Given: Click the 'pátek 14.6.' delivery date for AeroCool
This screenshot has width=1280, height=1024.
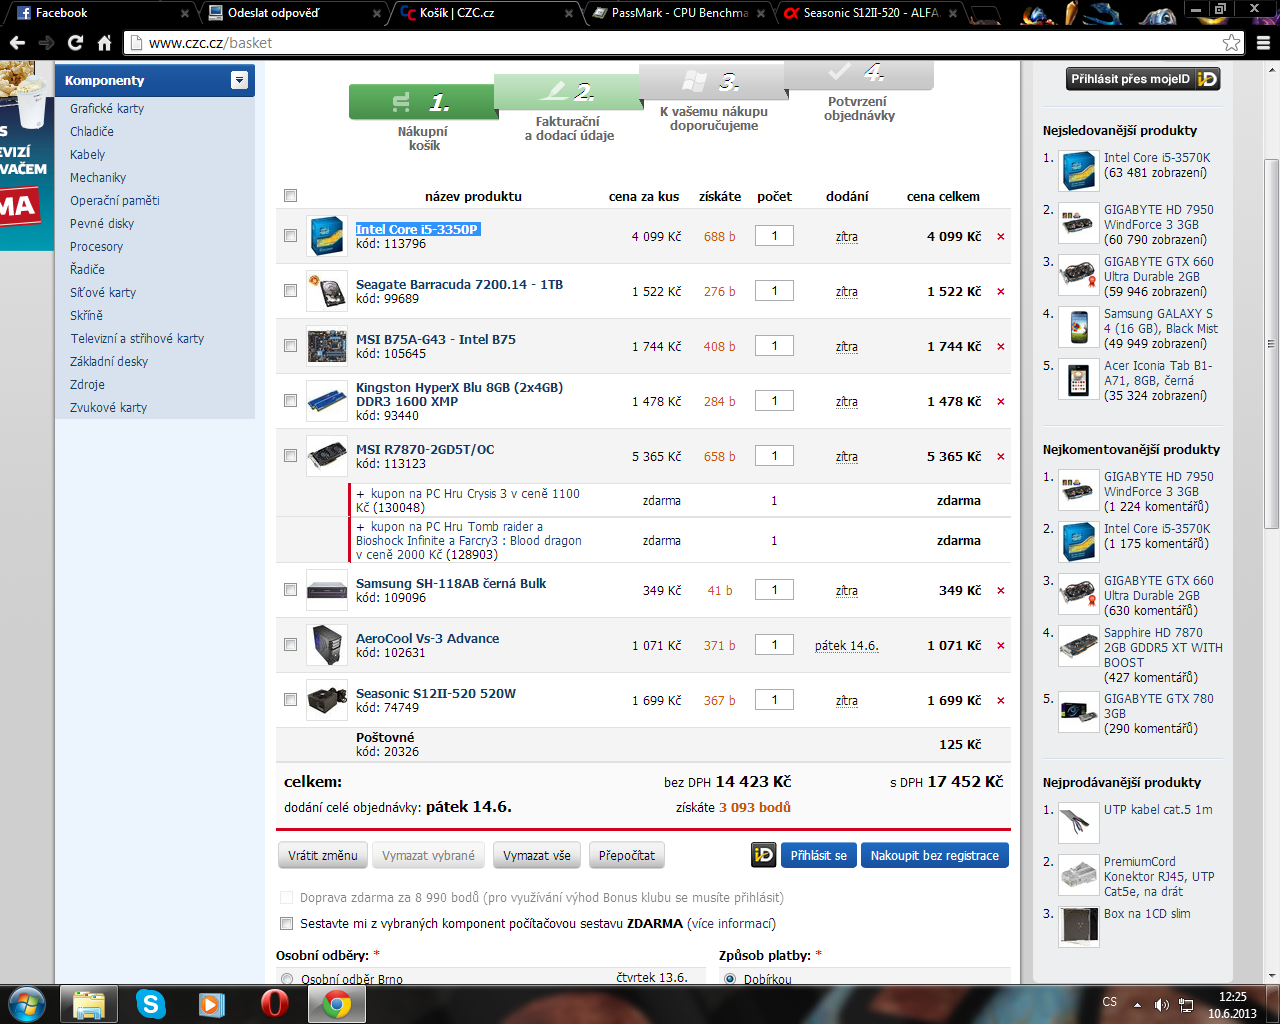Looking at the screenshot, I should (x=847, y=646).
